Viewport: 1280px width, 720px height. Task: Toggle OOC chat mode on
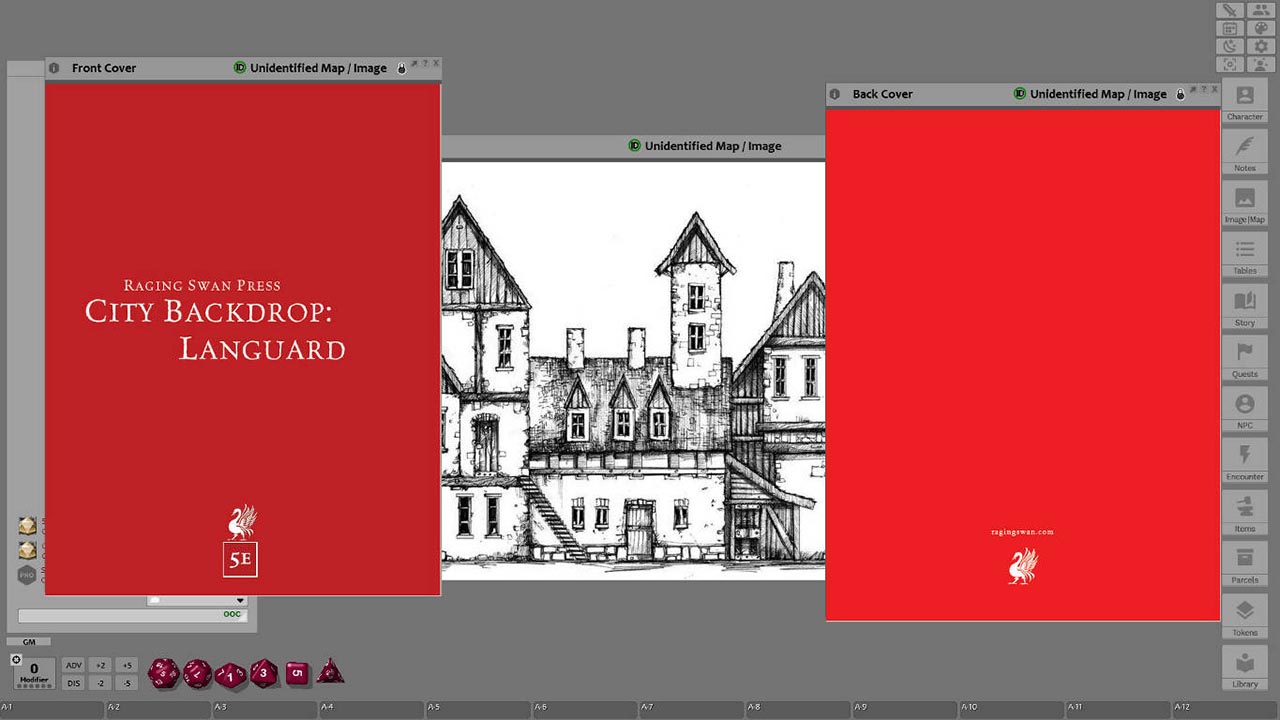pos(231,614)
